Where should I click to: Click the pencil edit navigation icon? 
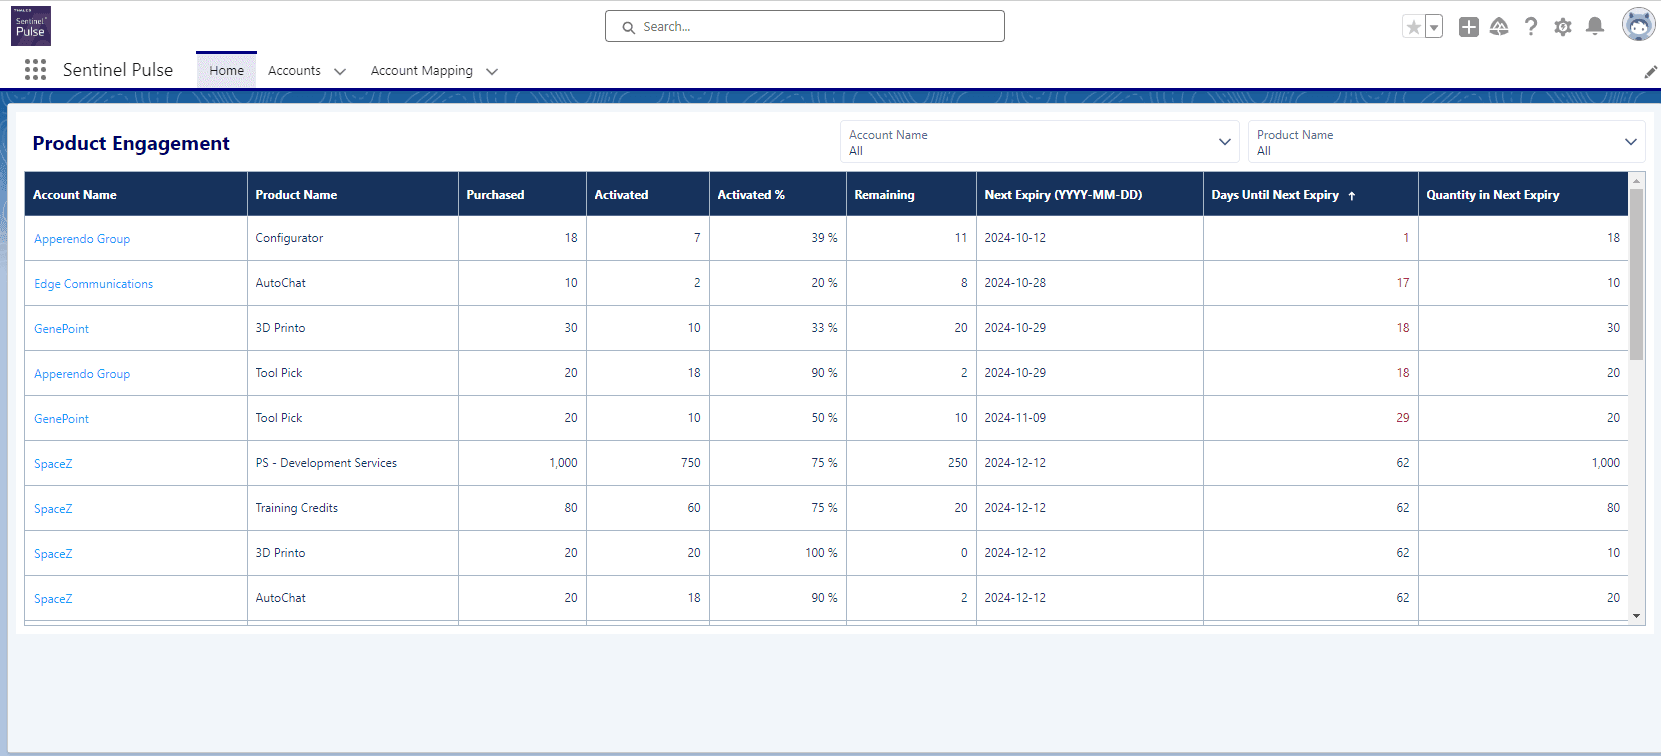tap(1650, 71)
